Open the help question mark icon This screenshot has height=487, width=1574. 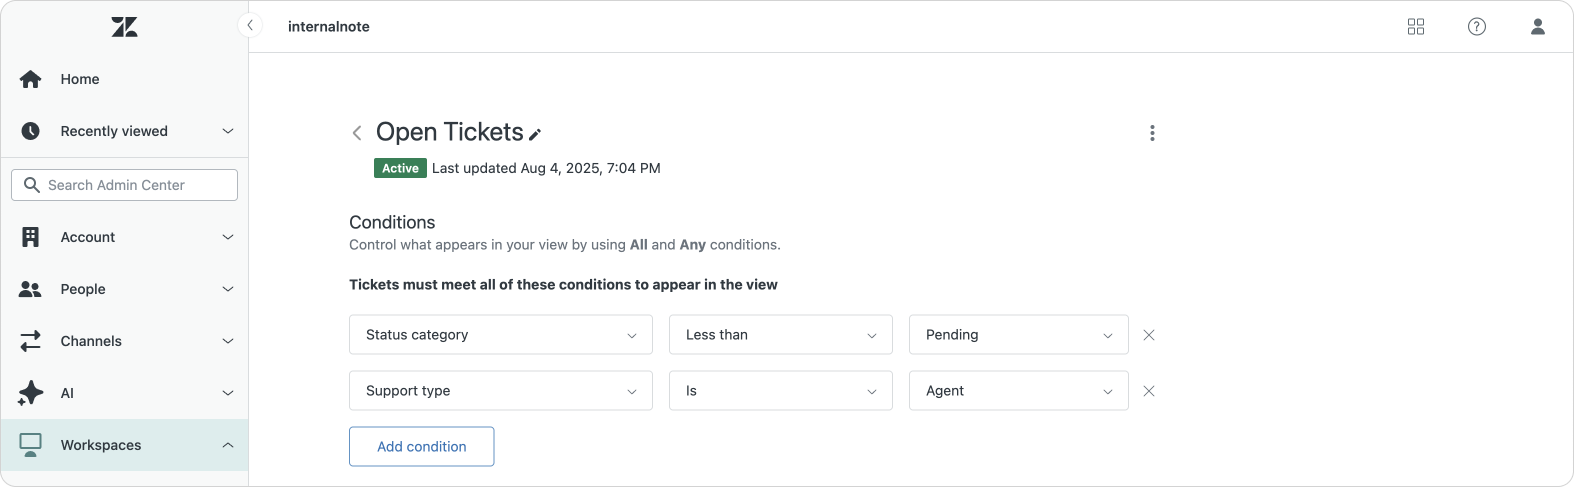point(1476,27)
